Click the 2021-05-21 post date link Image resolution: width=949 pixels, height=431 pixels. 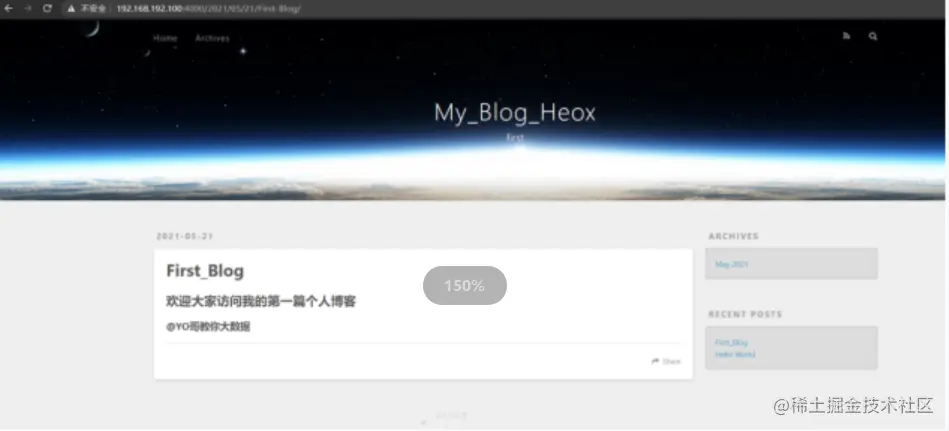(x=185, y=236)
